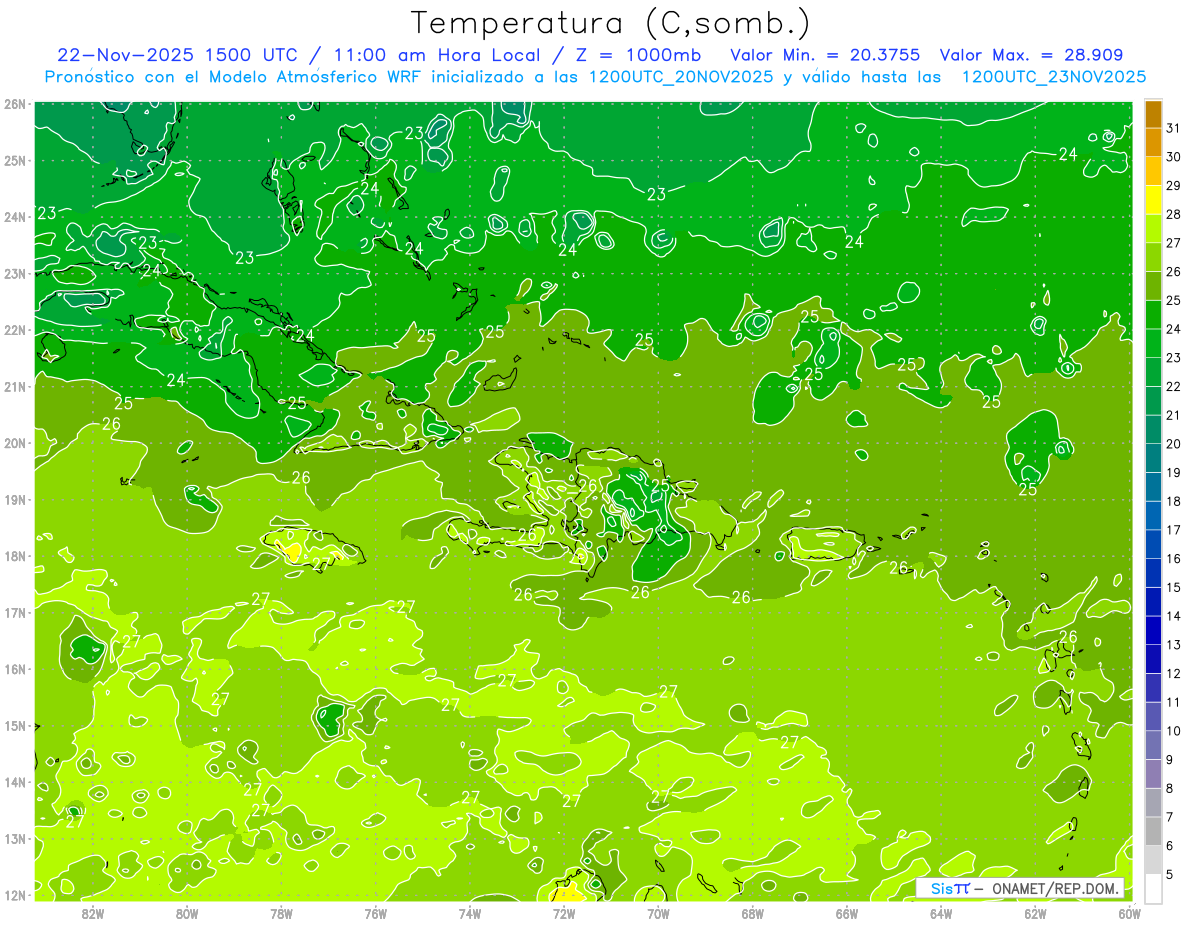Image resolution: width=1200 pixels, height=927 pixels.
Task: Click the "66W" longitude tick label
Action: [x=847, y=912]
